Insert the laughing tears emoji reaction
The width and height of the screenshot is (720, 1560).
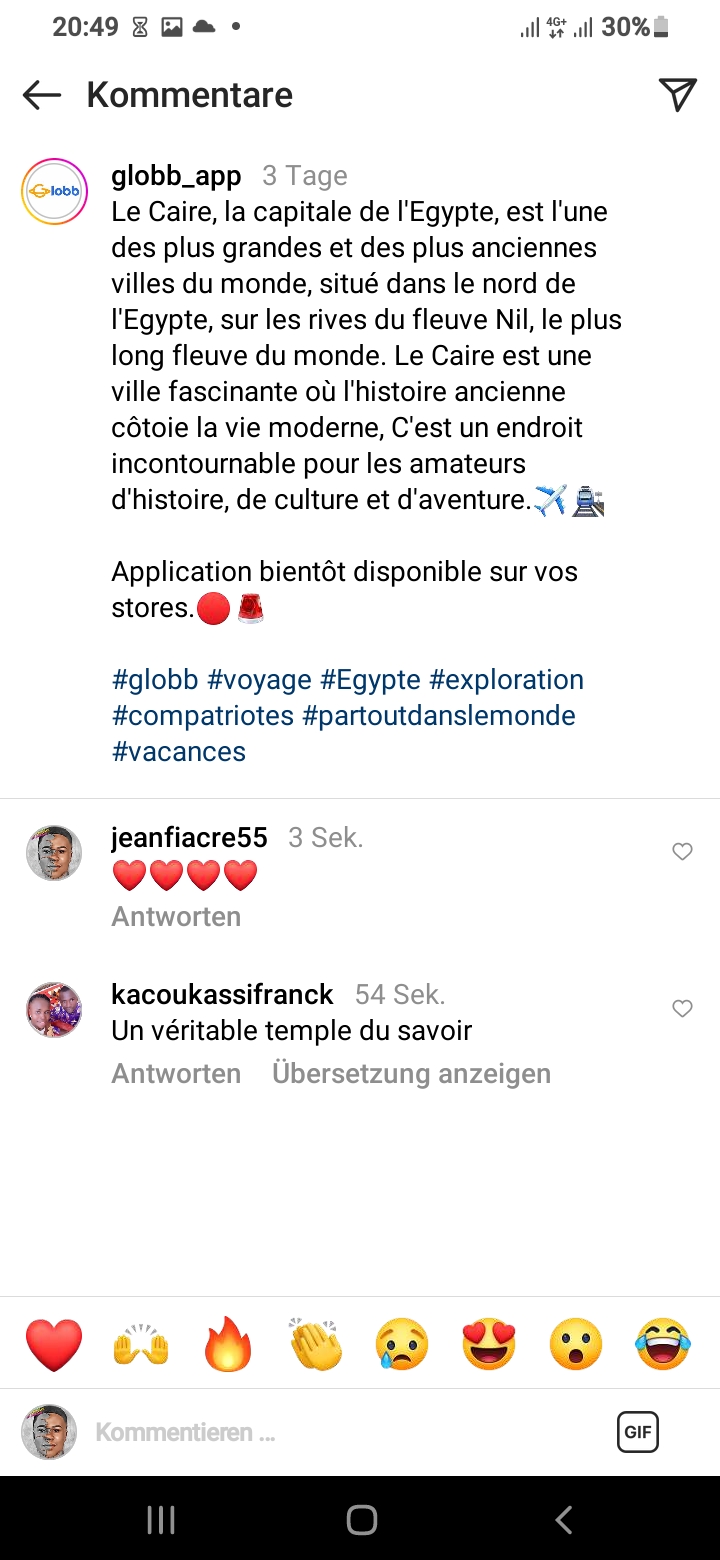click(x=663, y=1344)
